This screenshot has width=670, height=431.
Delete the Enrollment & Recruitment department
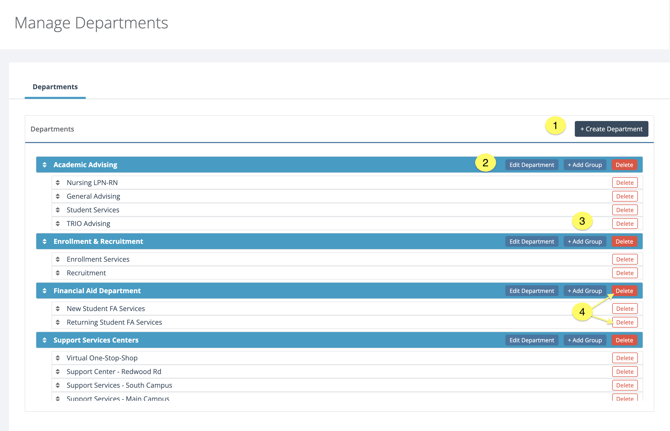tap(624, 242)
